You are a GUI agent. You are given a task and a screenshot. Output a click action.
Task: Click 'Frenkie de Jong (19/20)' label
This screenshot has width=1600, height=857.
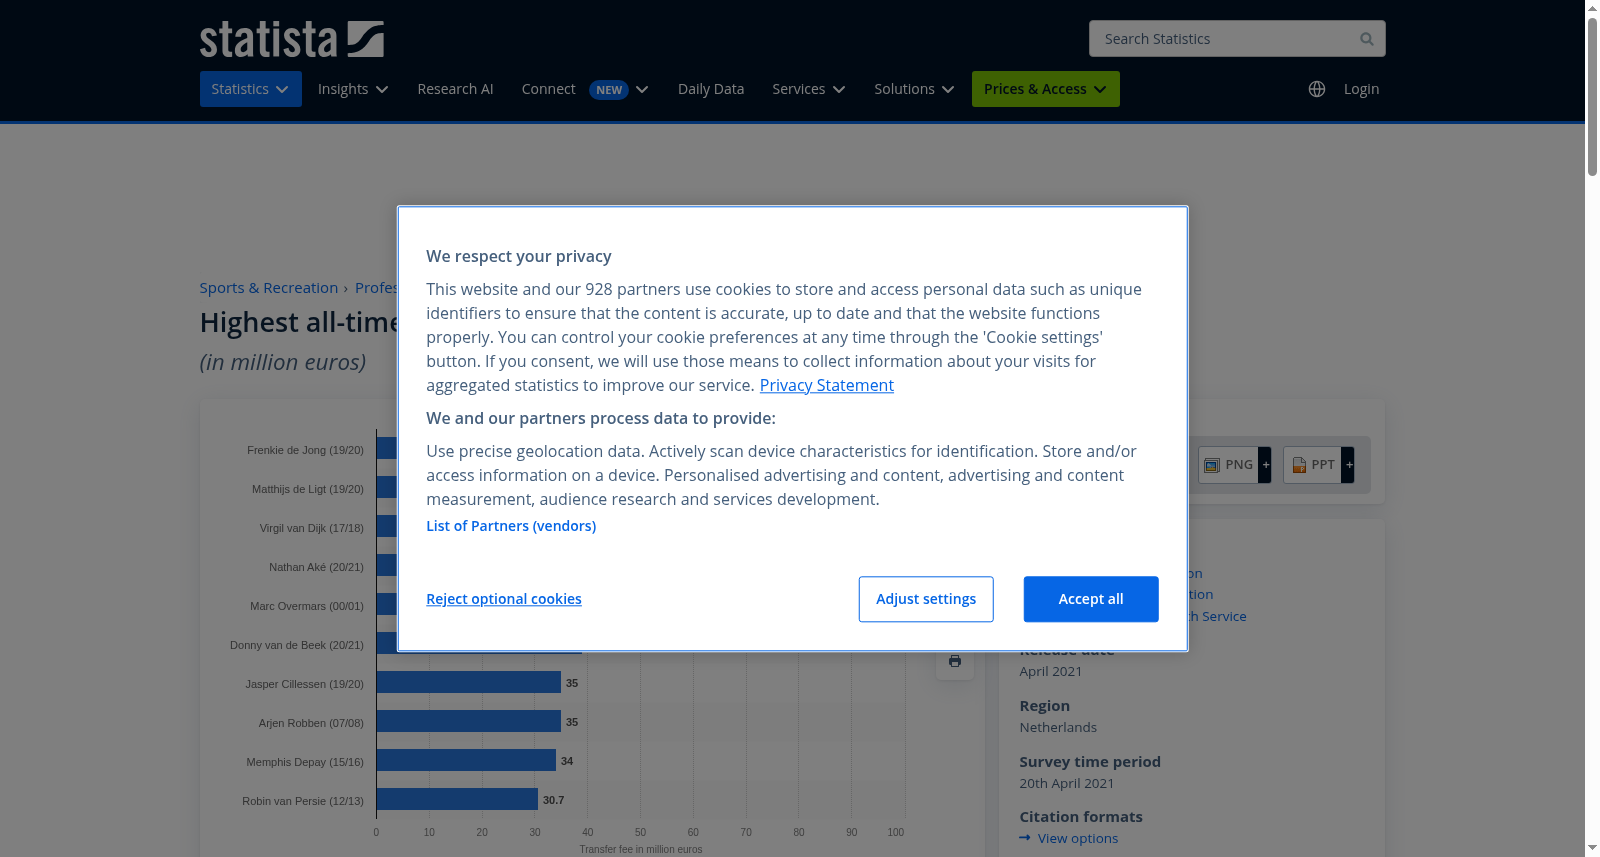(x=305, y=450)
